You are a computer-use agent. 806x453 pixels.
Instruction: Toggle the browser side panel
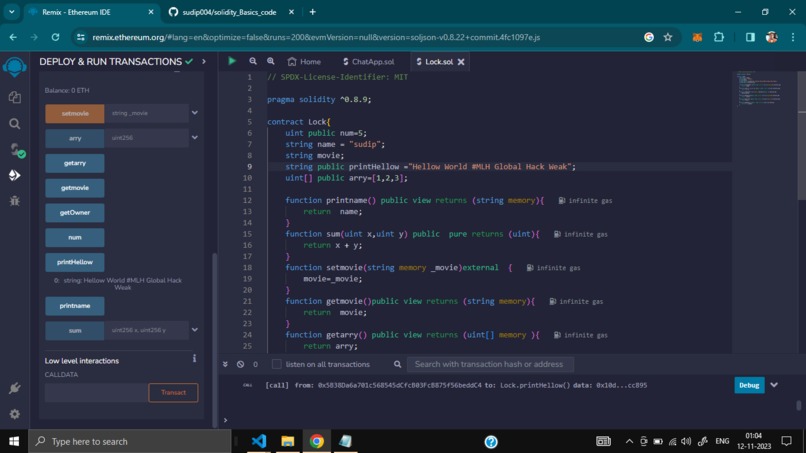coord(750,37)
